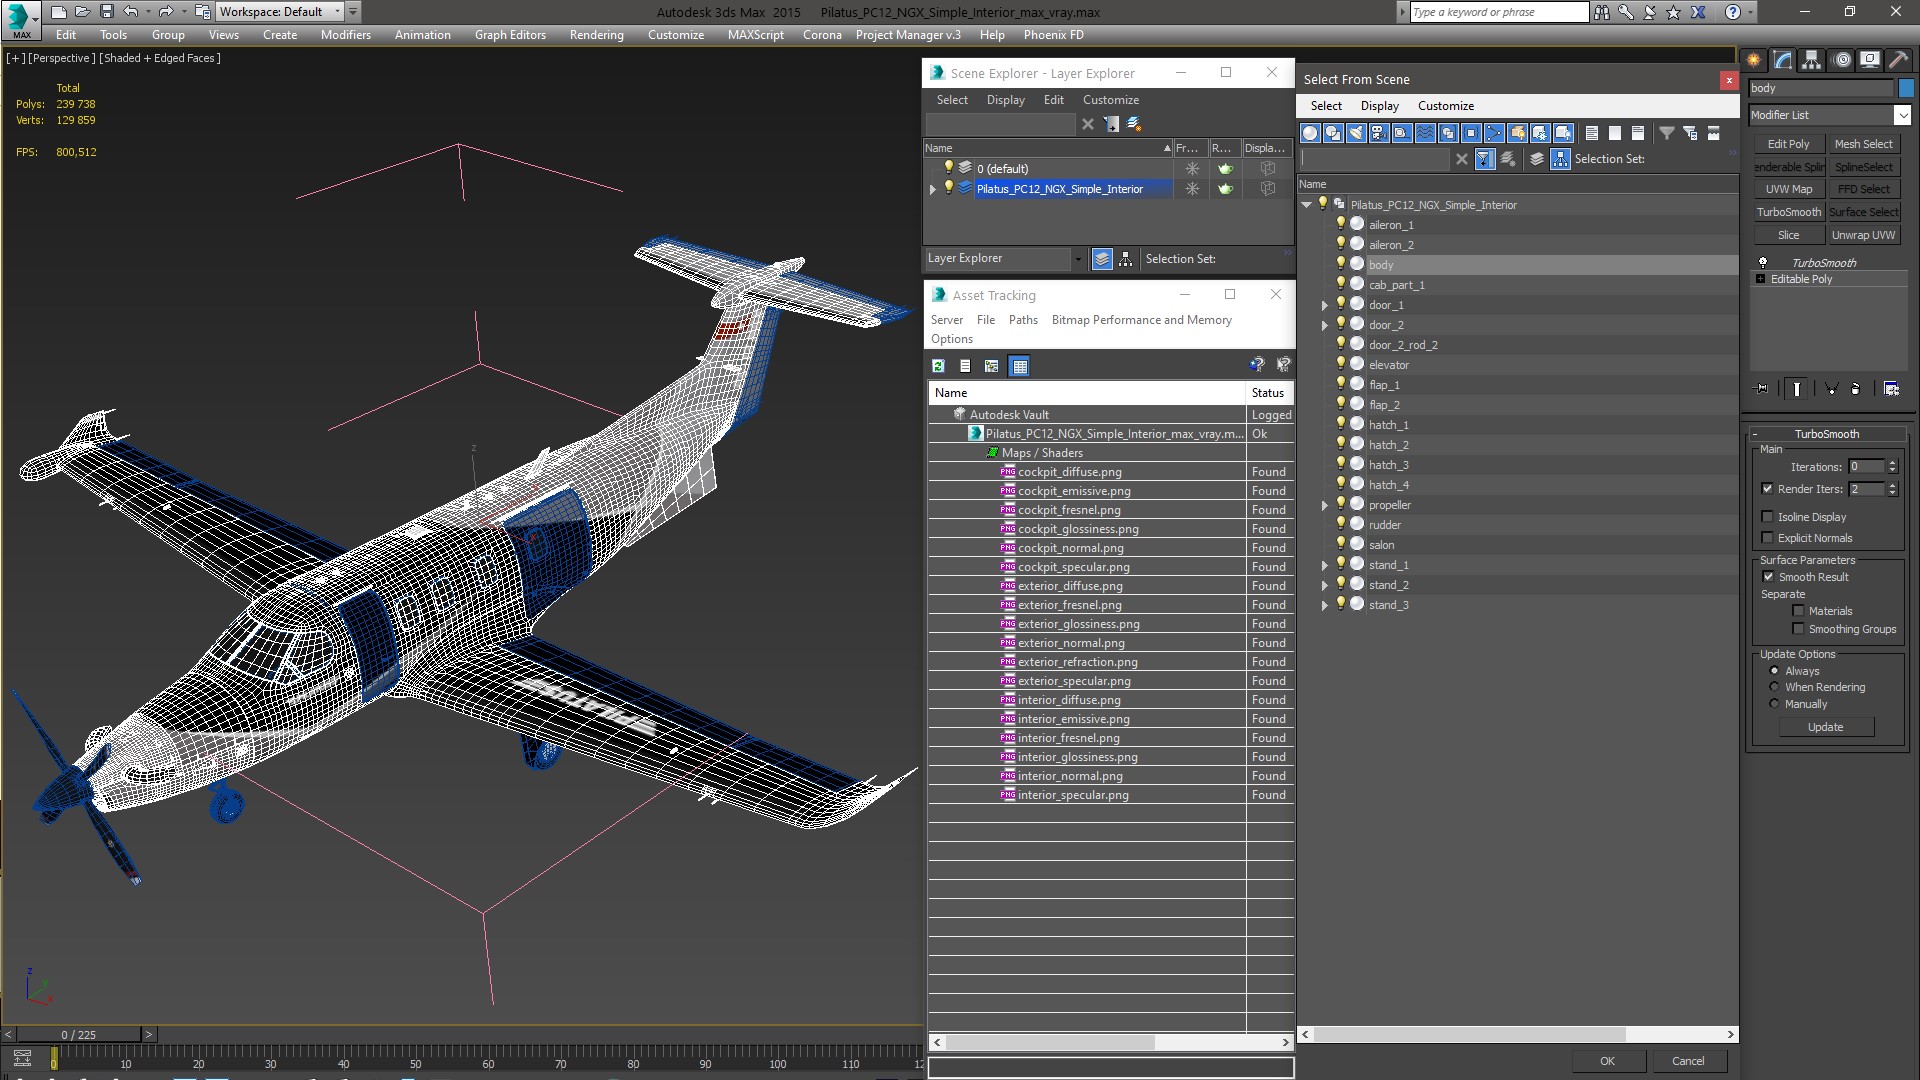Click OK in Select From Scene dialog
The width and height of the screenshot is (1920, 1080).
tap(1607, 1061)
